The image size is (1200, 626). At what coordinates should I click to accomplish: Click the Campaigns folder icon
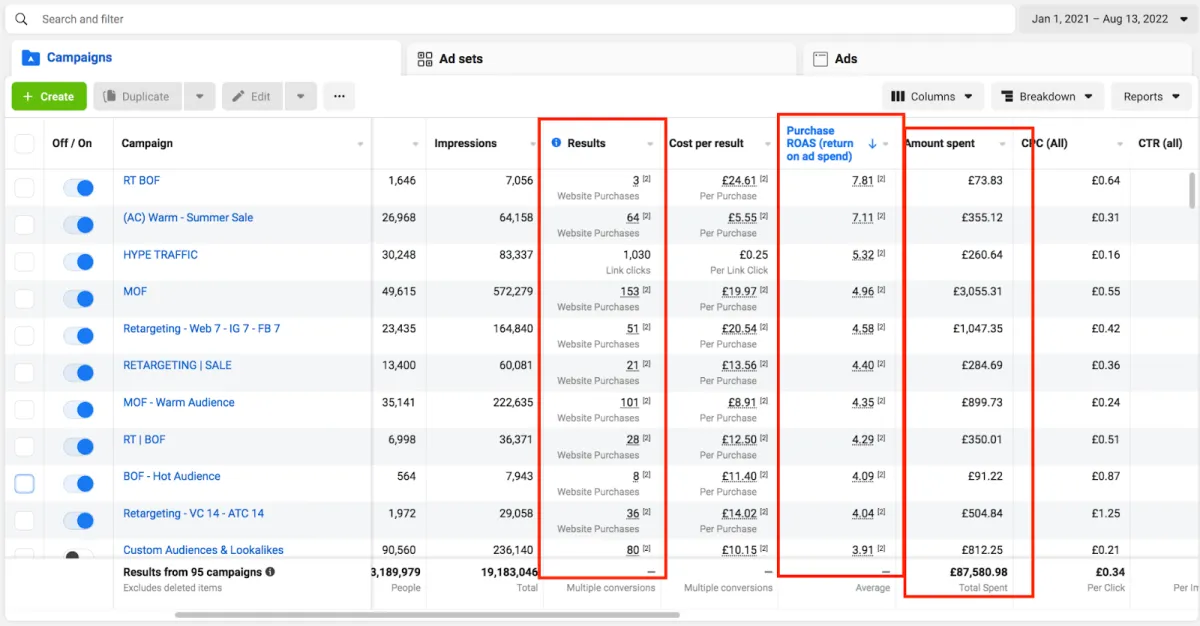[30, 58]
